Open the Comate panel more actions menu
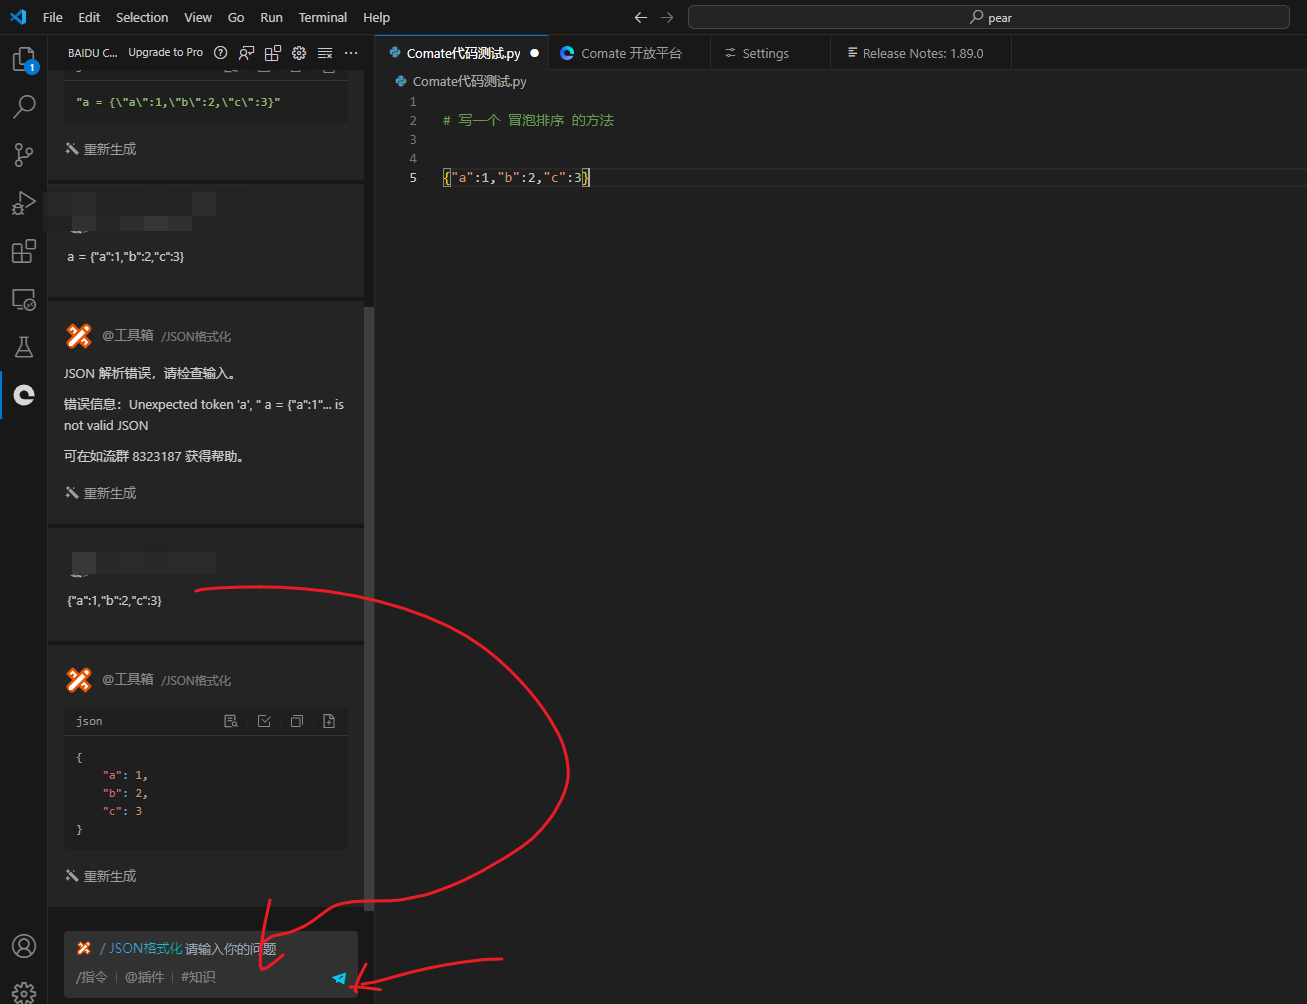Viewport: 1307px width, 1004px height. coord(351,53)
